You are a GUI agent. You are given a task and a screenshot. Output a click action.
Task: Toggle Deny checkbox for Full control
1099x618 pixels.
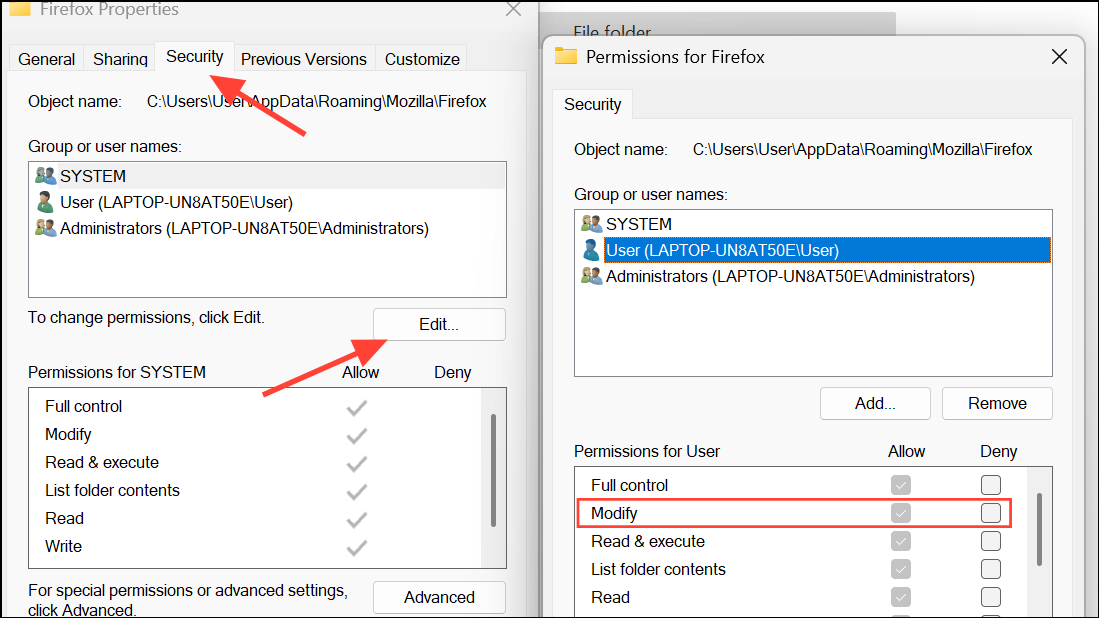point(990,485)
